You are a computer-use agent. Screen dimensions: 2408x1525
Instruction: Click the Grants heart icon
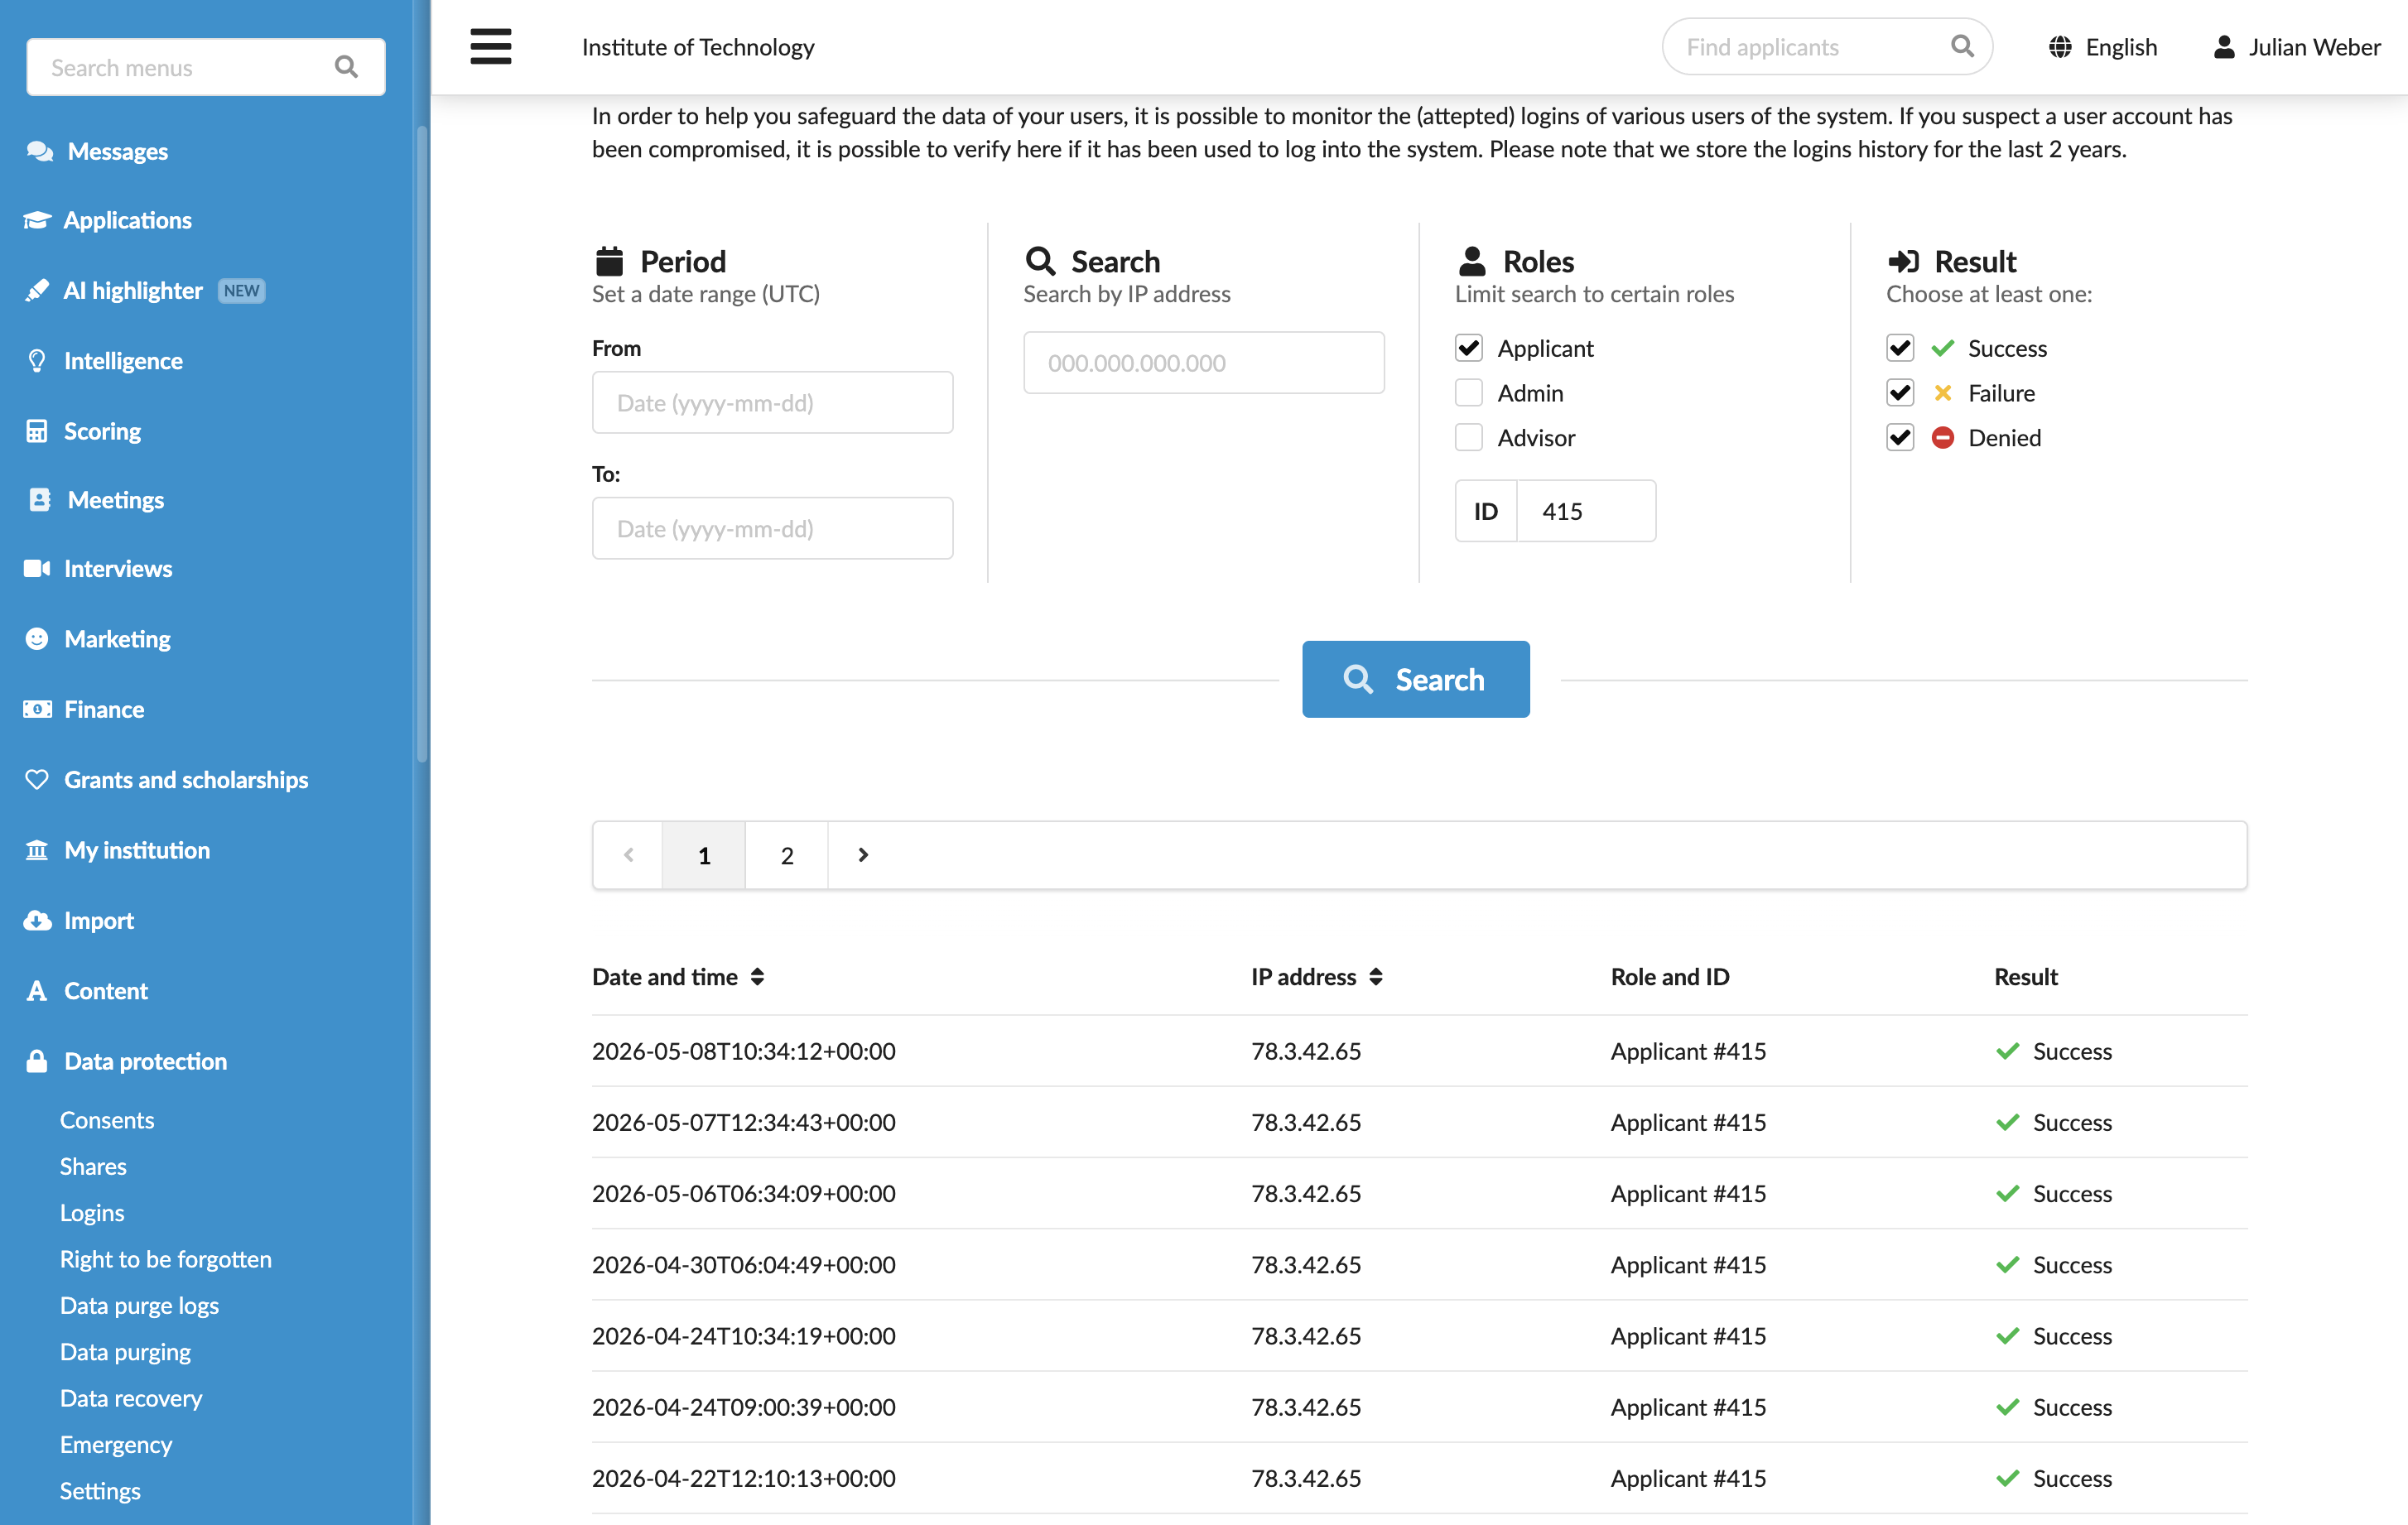coord(37,779)
